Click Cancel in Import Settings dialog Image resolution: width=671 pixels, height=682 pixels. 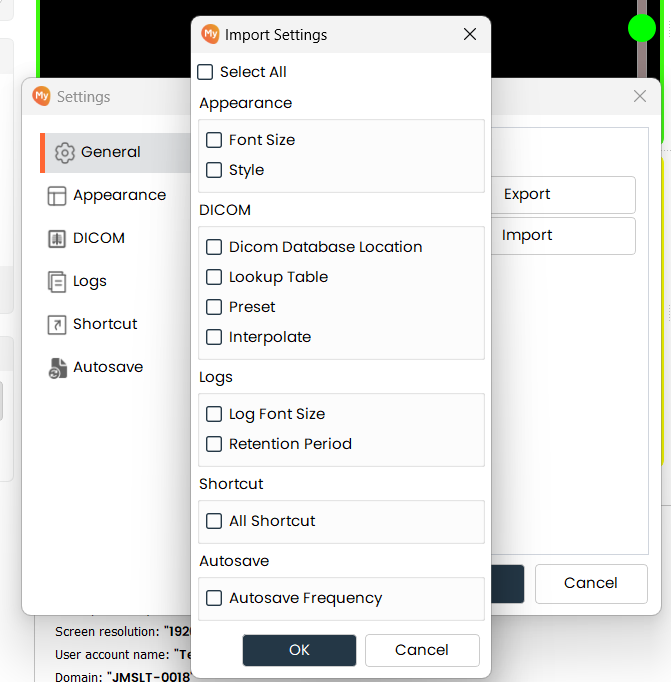[422, 650]
